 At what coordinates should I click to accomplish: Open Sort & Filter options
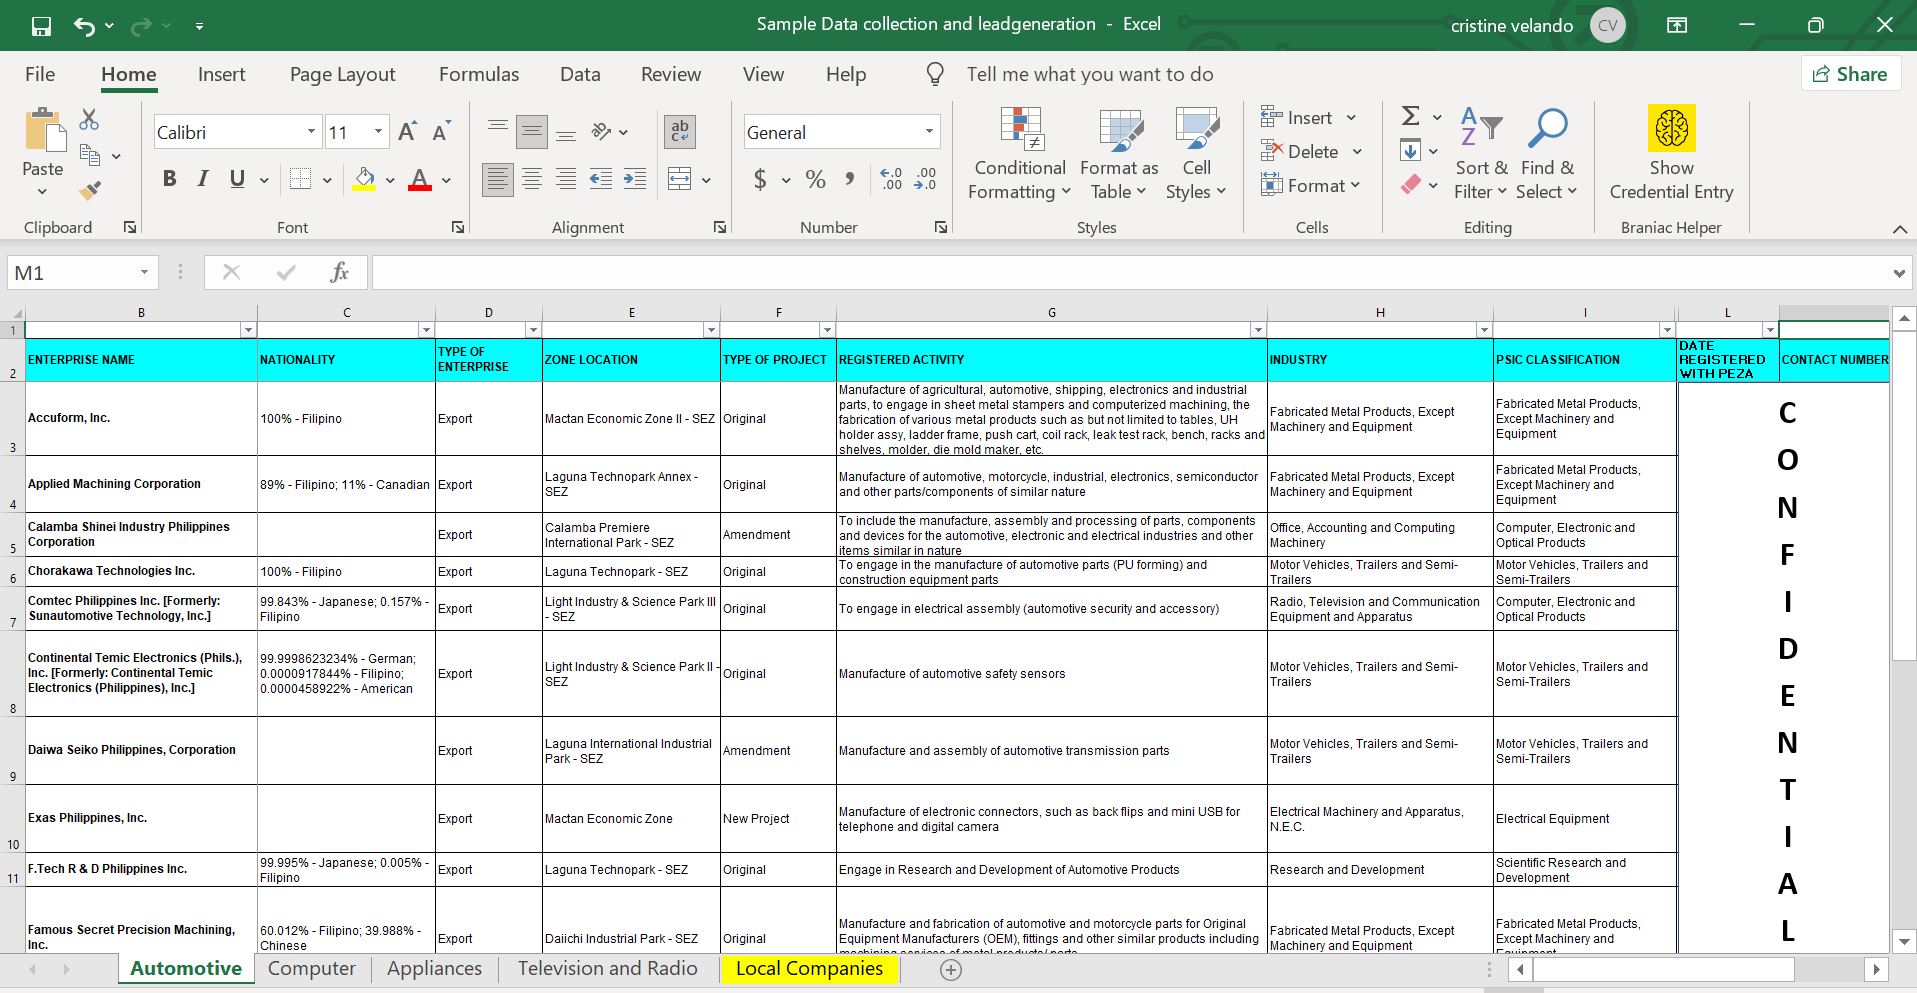coord(1481,154)
